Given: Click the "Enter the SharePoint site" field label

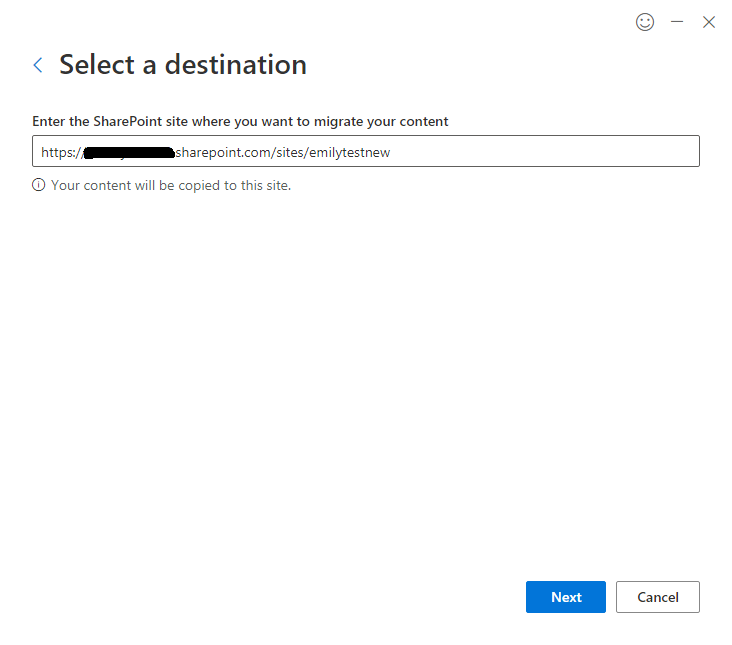Looking at the screenshot, I should click(x=240, y=121).
